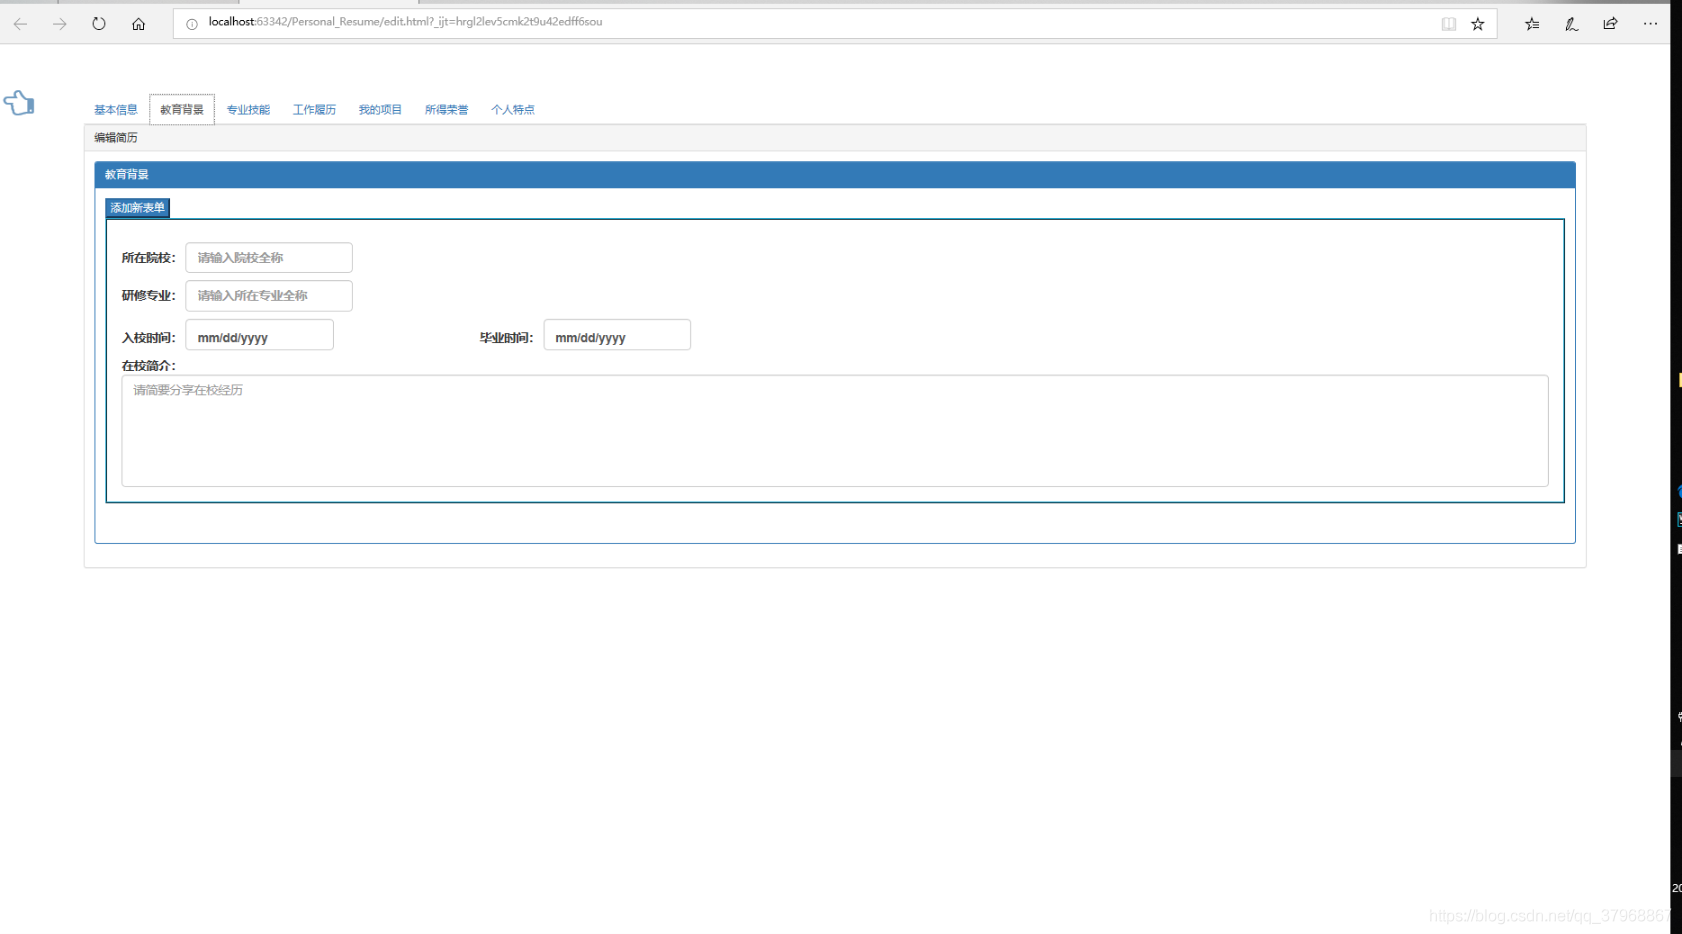Open the 入校时间 date picker
The image size is (1682, 934).
tap(259, 337)
